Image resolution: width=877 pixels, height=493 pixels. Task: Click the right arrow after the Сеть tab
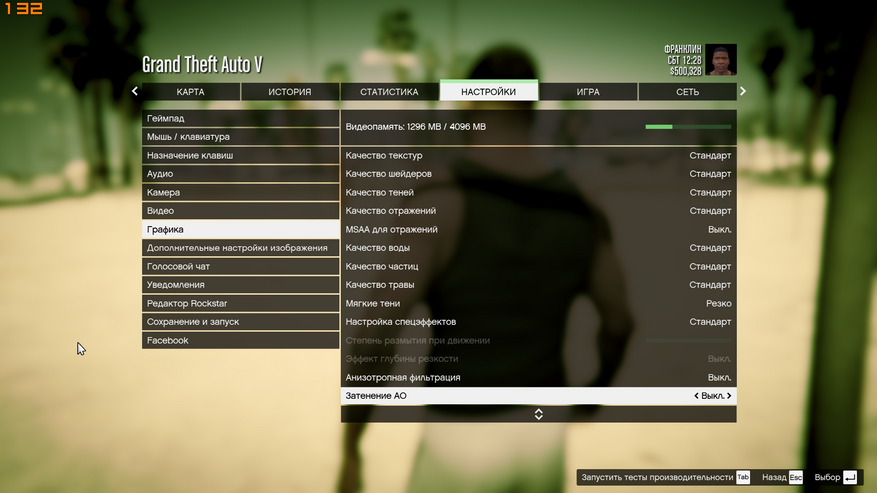(x=743, y=91)
